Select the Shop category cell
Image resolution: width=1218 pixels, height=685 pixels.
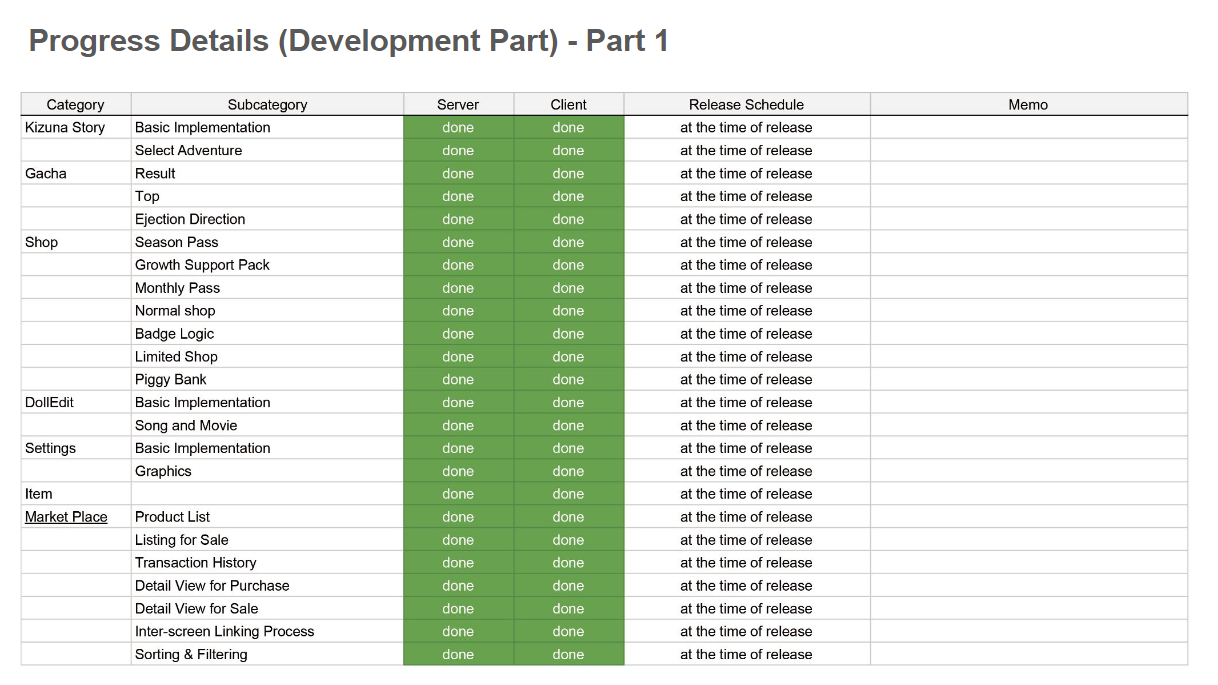click(42, 242)
